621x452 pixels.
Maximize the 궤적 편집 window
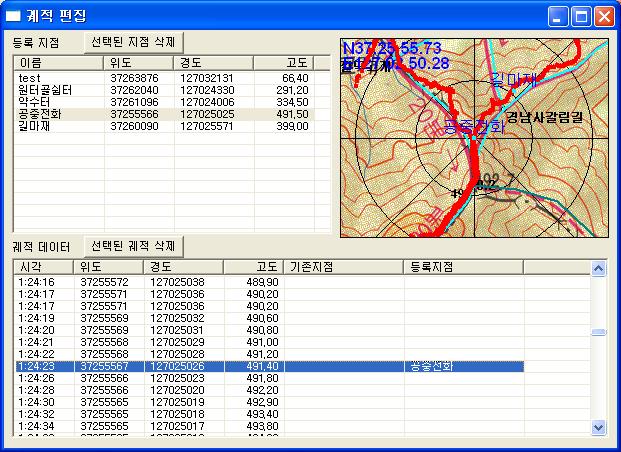[x=581, y=17]
